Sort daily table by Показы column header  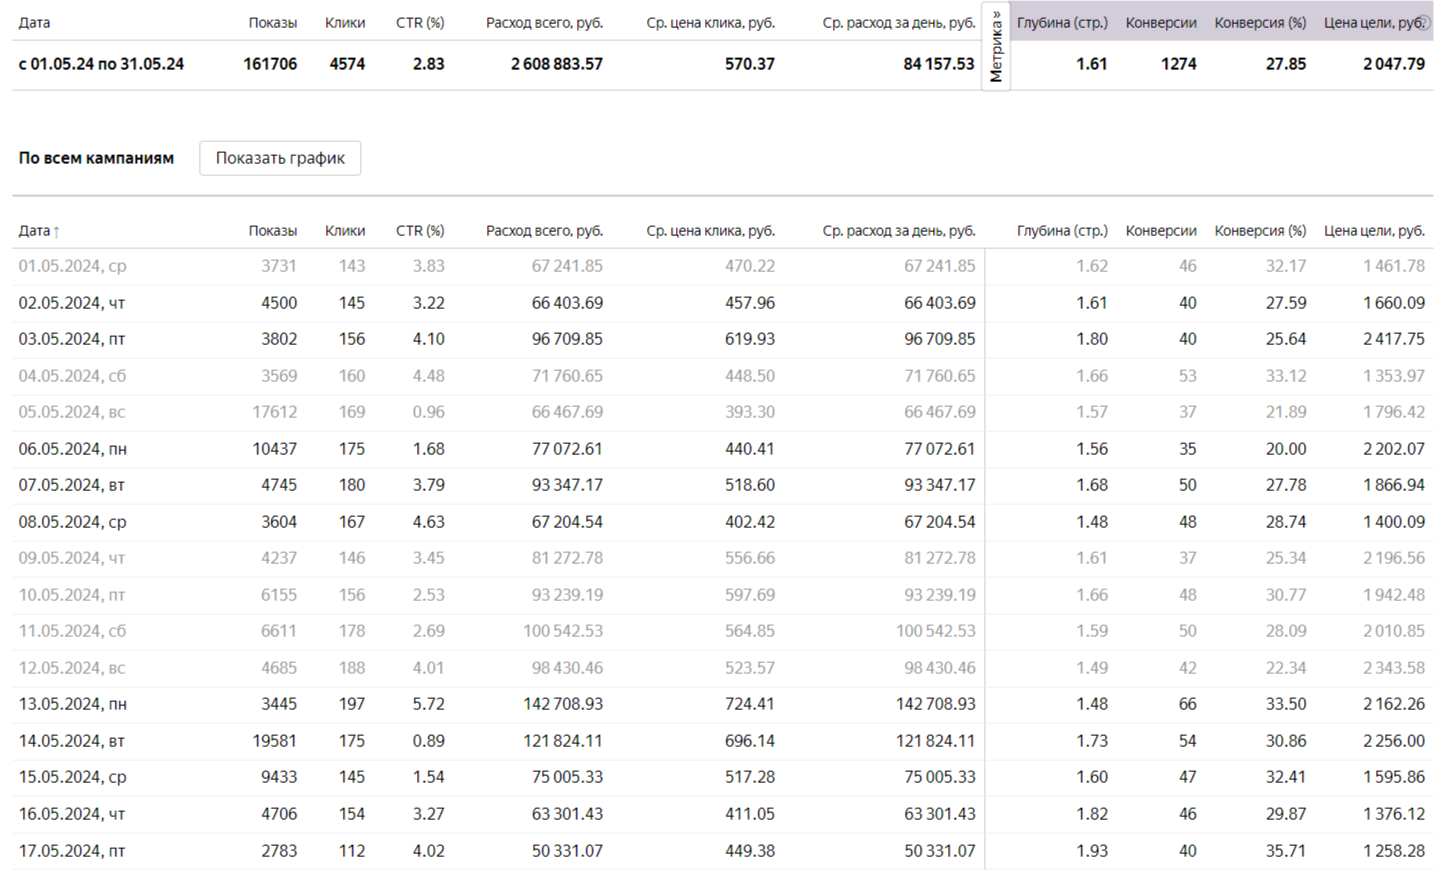[x=273, y=230]
